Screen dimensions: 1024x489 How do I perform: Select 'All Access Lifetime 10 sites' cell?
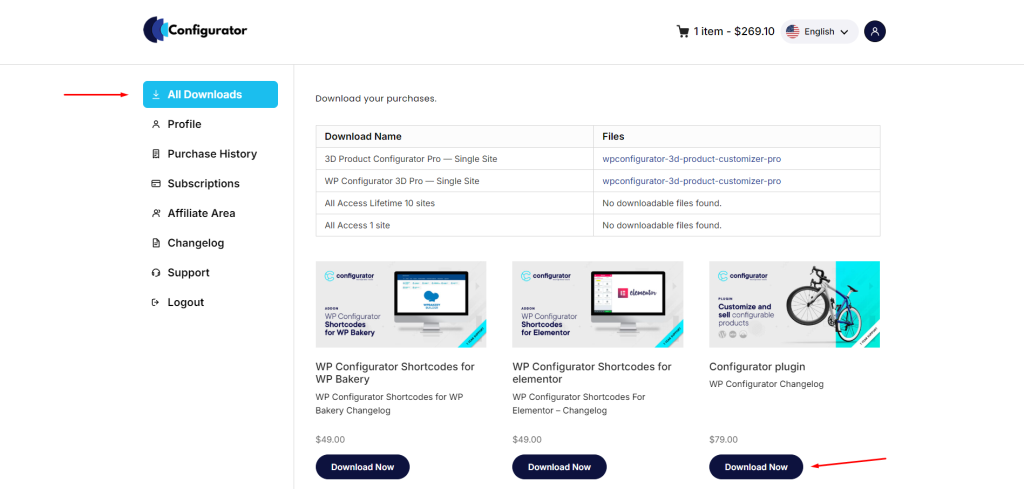(x=455, y=203)
